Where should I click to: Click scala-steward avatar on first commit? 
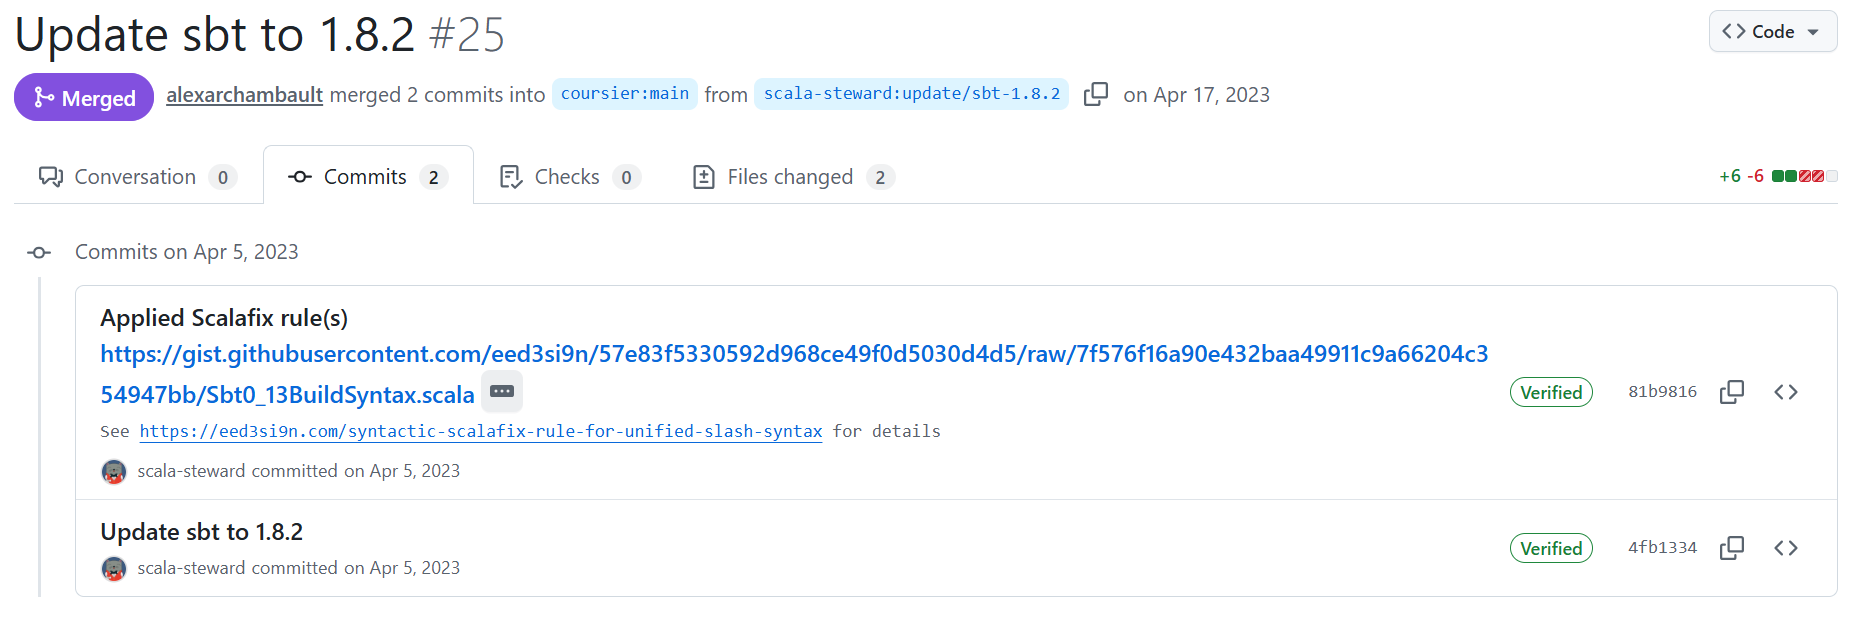click(114, 471)
